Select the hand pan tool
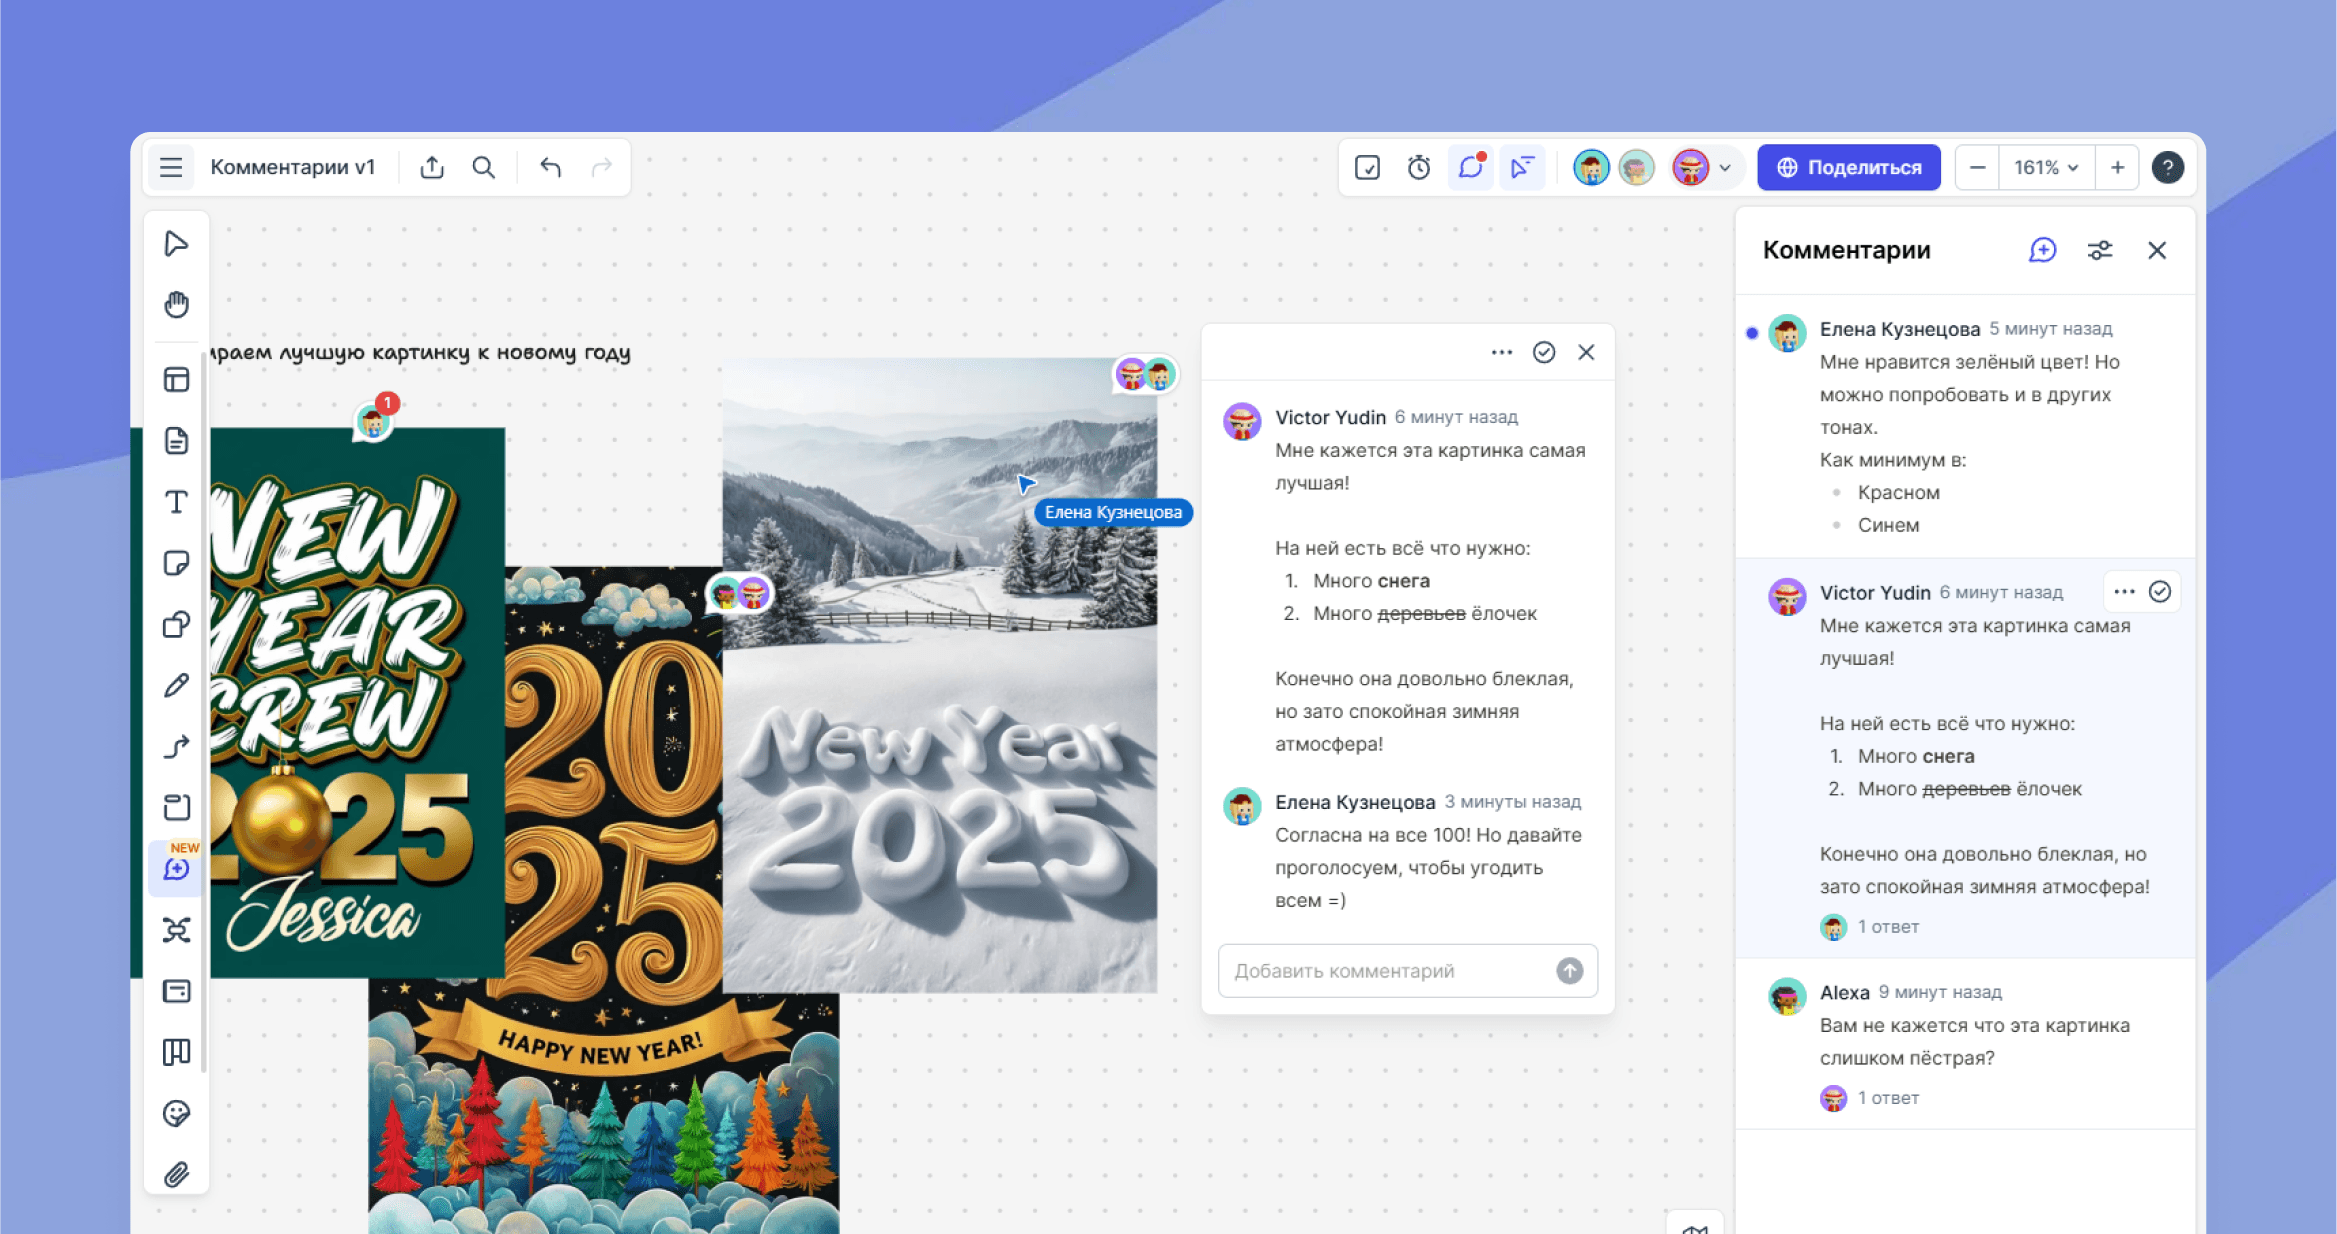The width and height of the screenshot is (2337, 1234). coord(177,305)
